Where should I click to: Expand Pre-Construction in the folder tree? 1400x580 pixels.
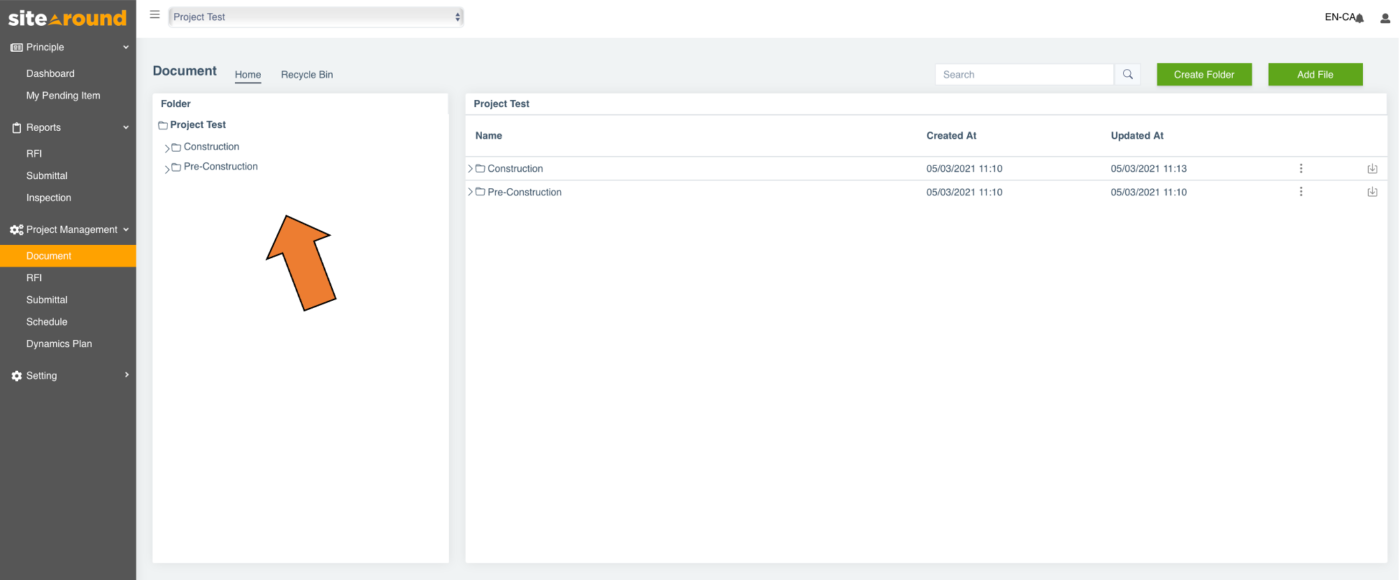[167, 166]
